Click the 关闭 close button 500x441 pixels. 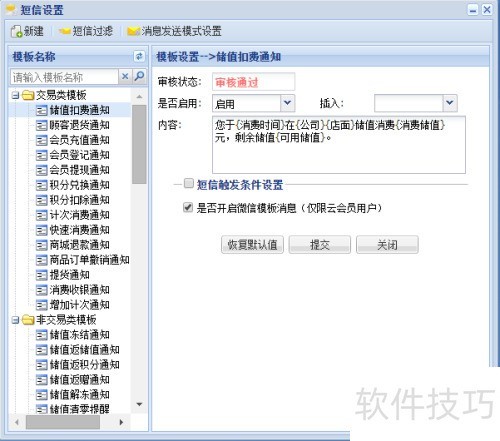[387, 245]
